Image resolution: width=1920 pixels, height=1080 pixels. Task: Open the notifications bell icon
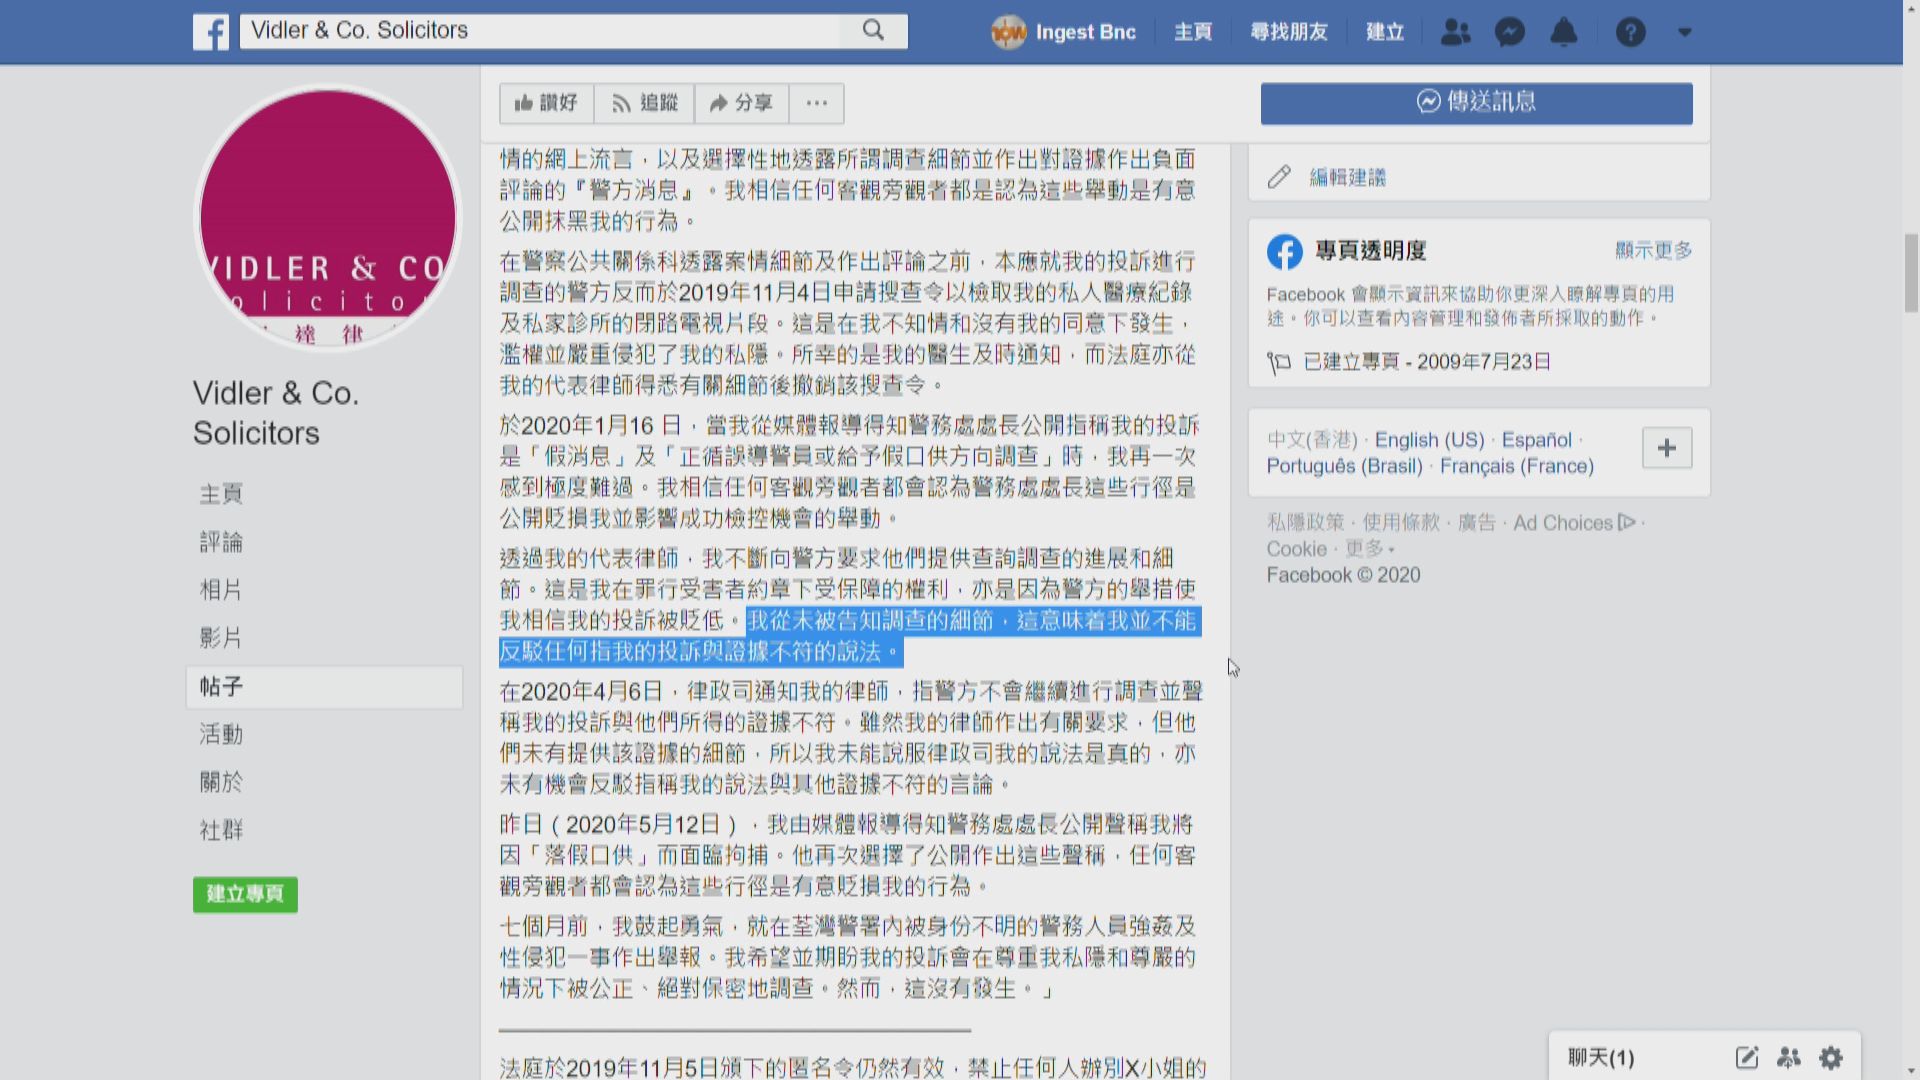point(1563,32)
